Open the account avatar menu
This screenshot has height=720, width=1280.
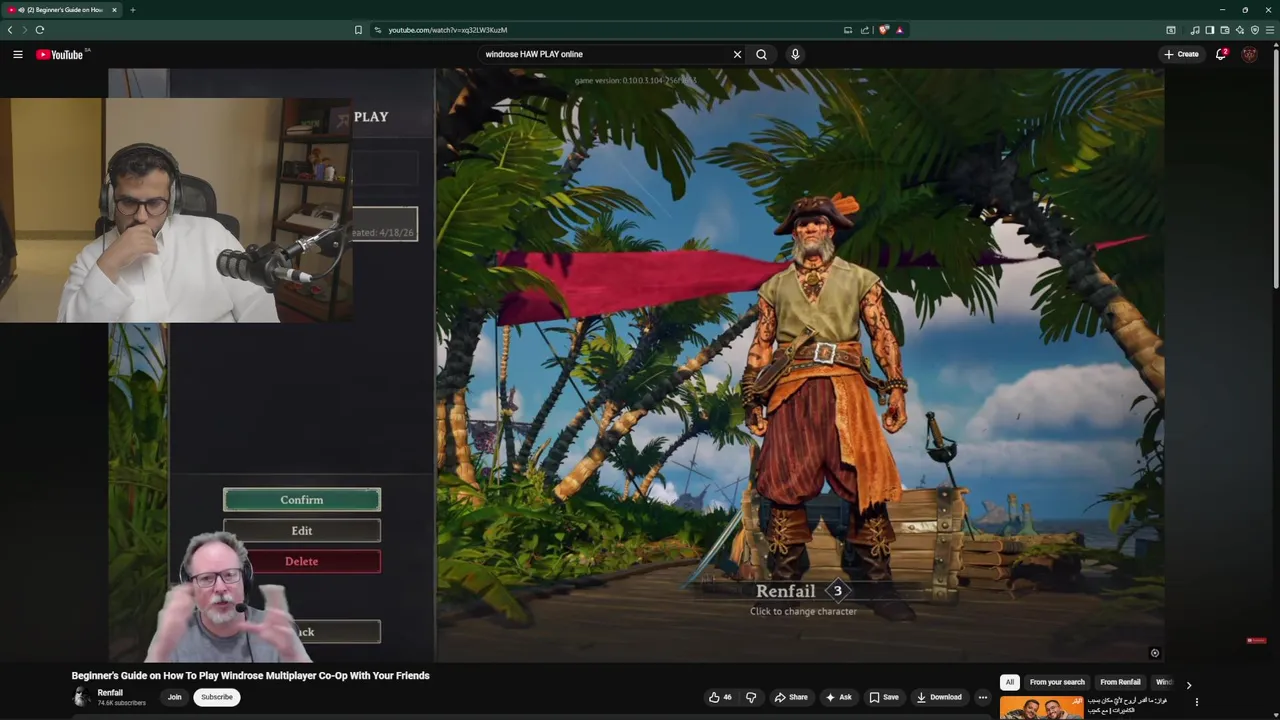(x=1250, y=54)
